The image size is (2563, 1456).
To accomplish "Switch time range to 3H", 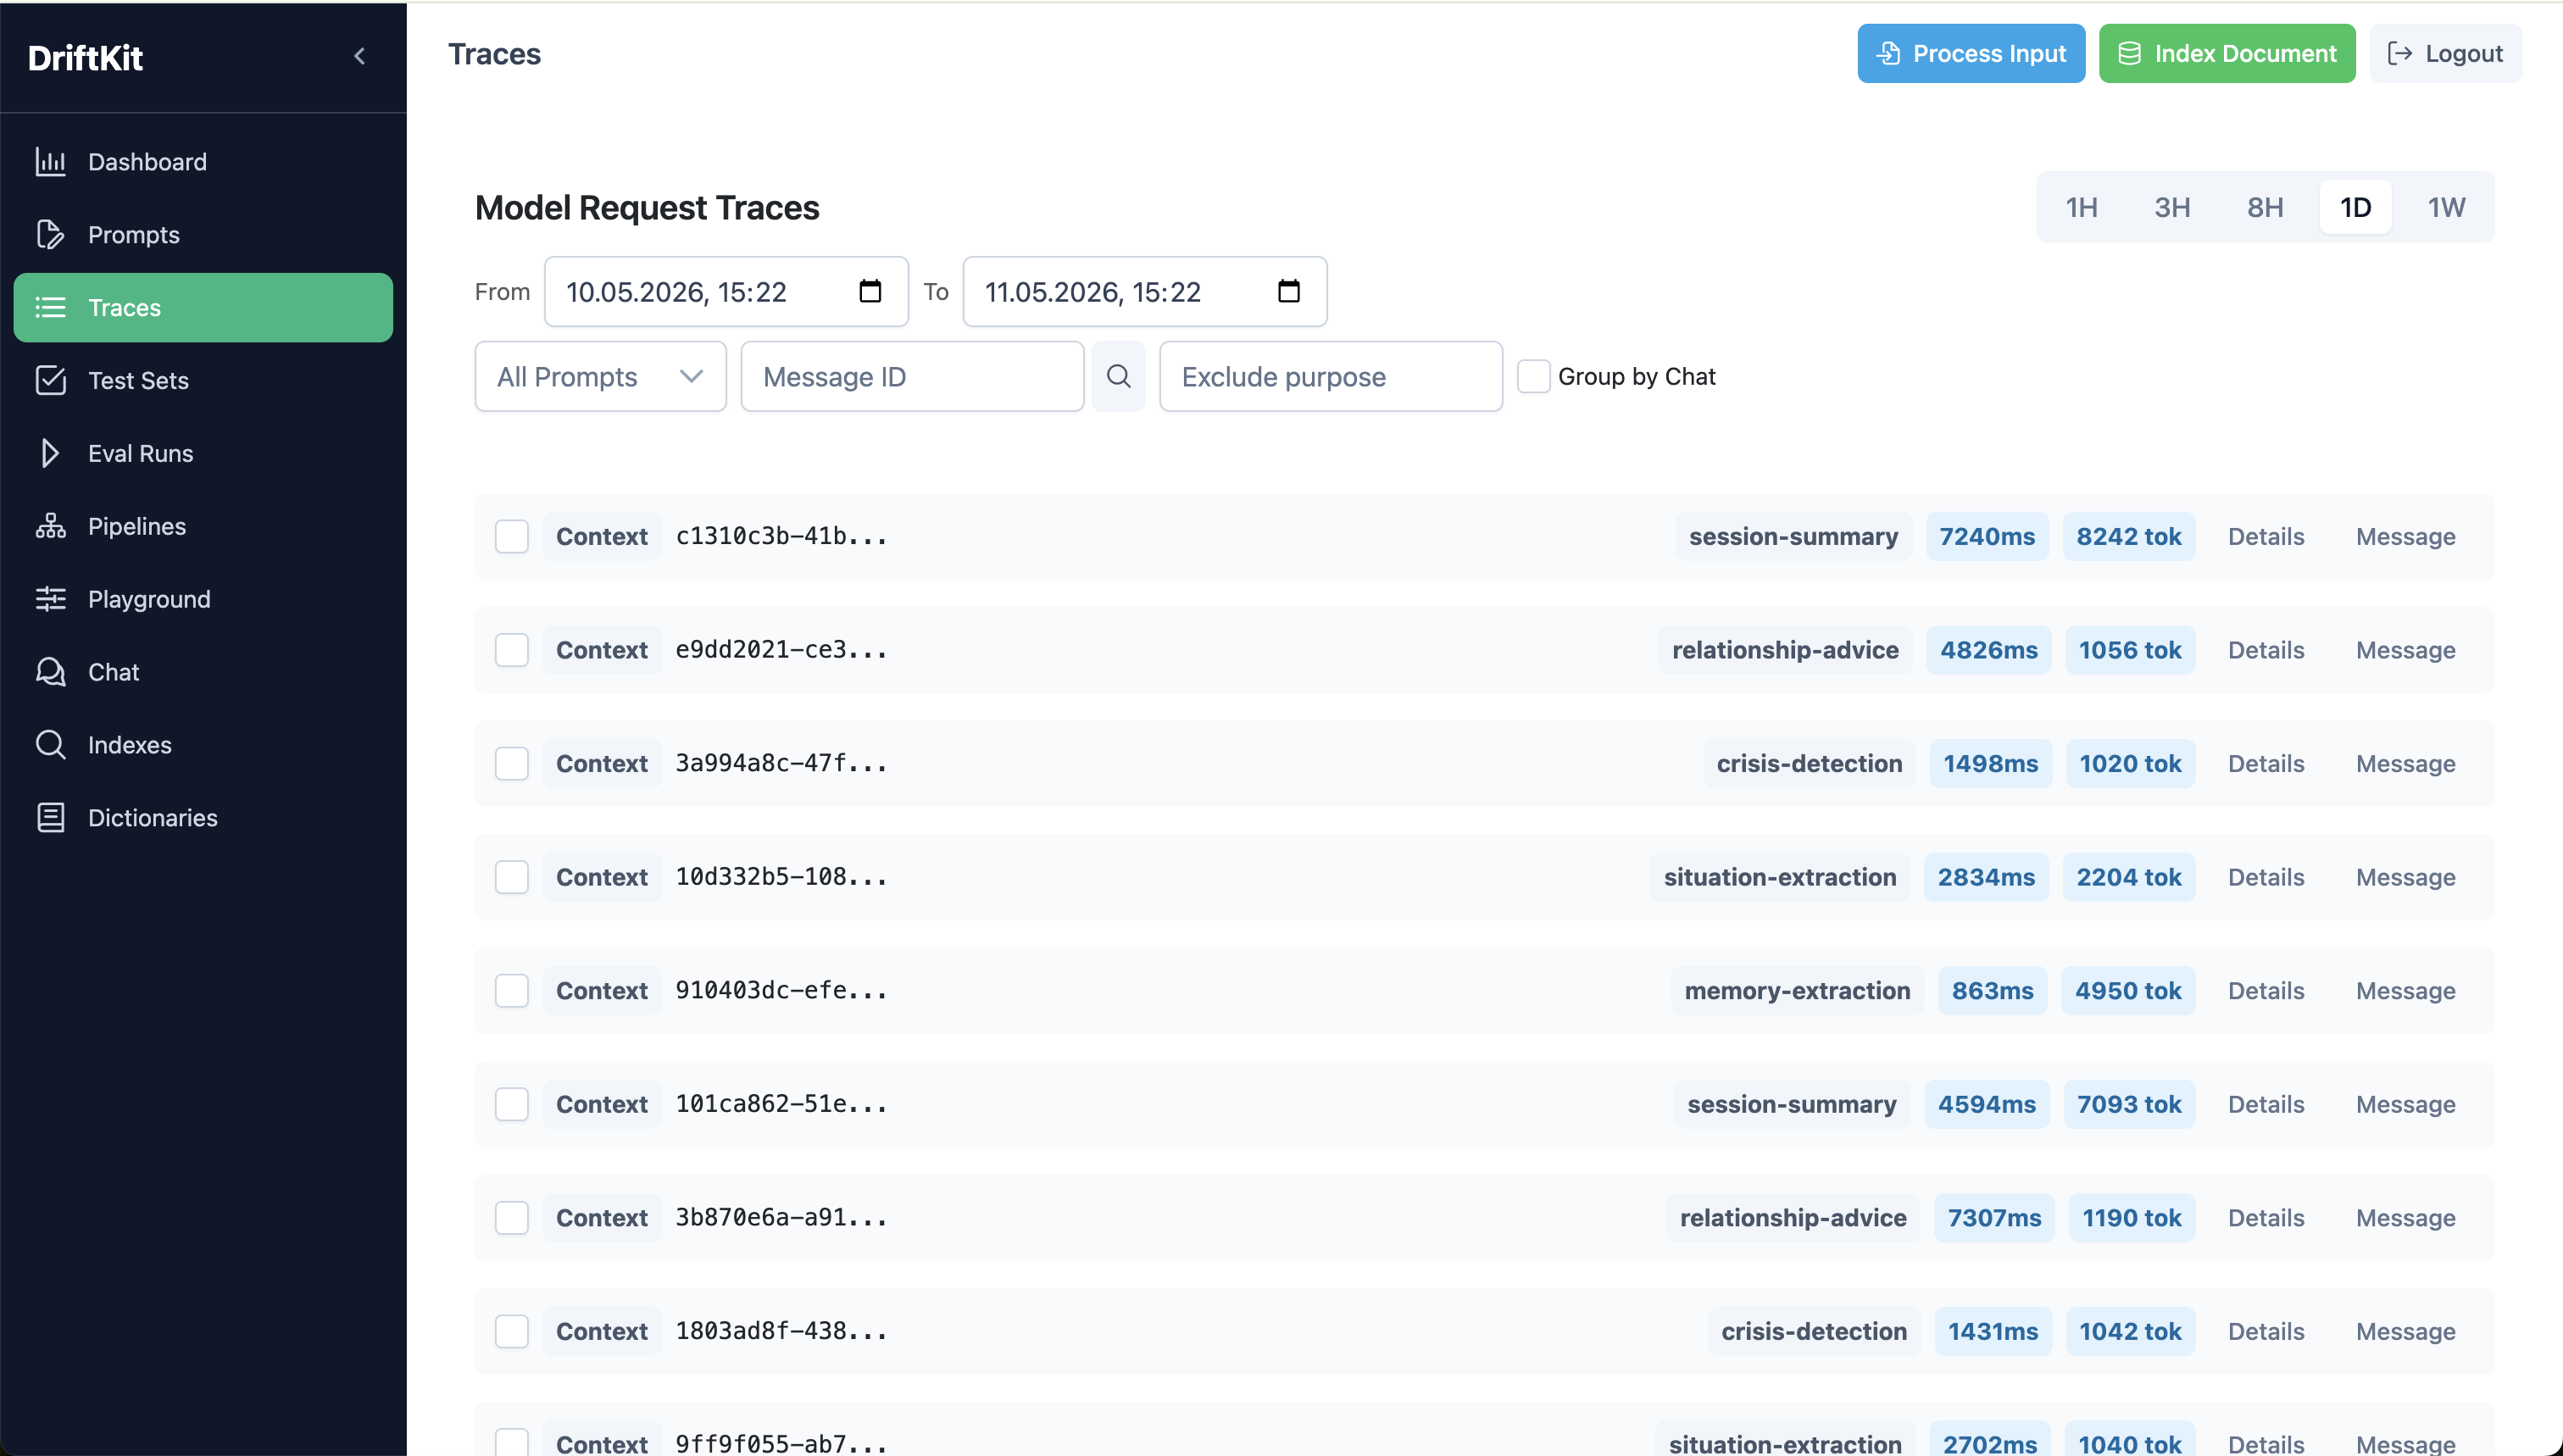I will (x=2172, y=207).
